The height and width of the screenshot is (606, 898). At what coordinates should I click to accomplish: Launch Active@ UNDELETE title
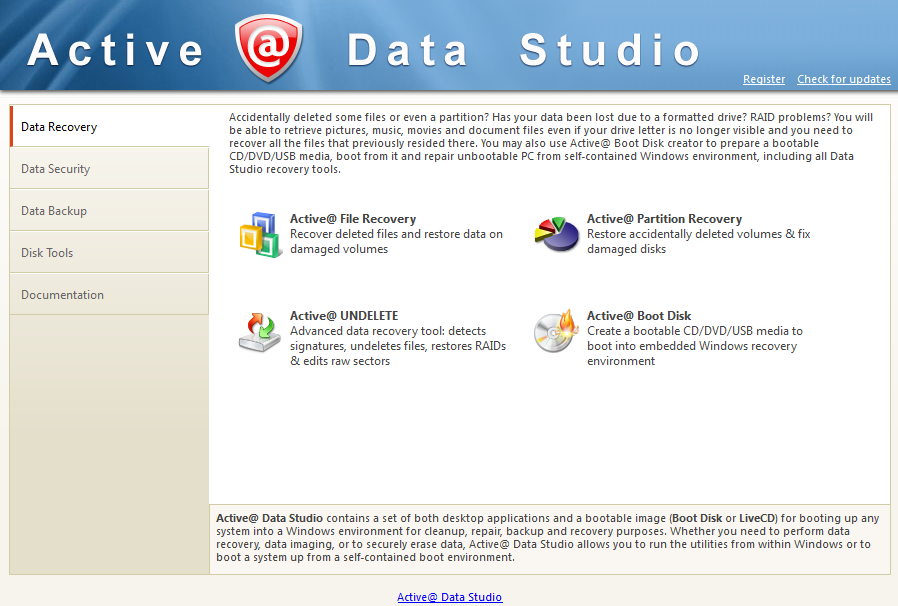click(x=344, y=316)
